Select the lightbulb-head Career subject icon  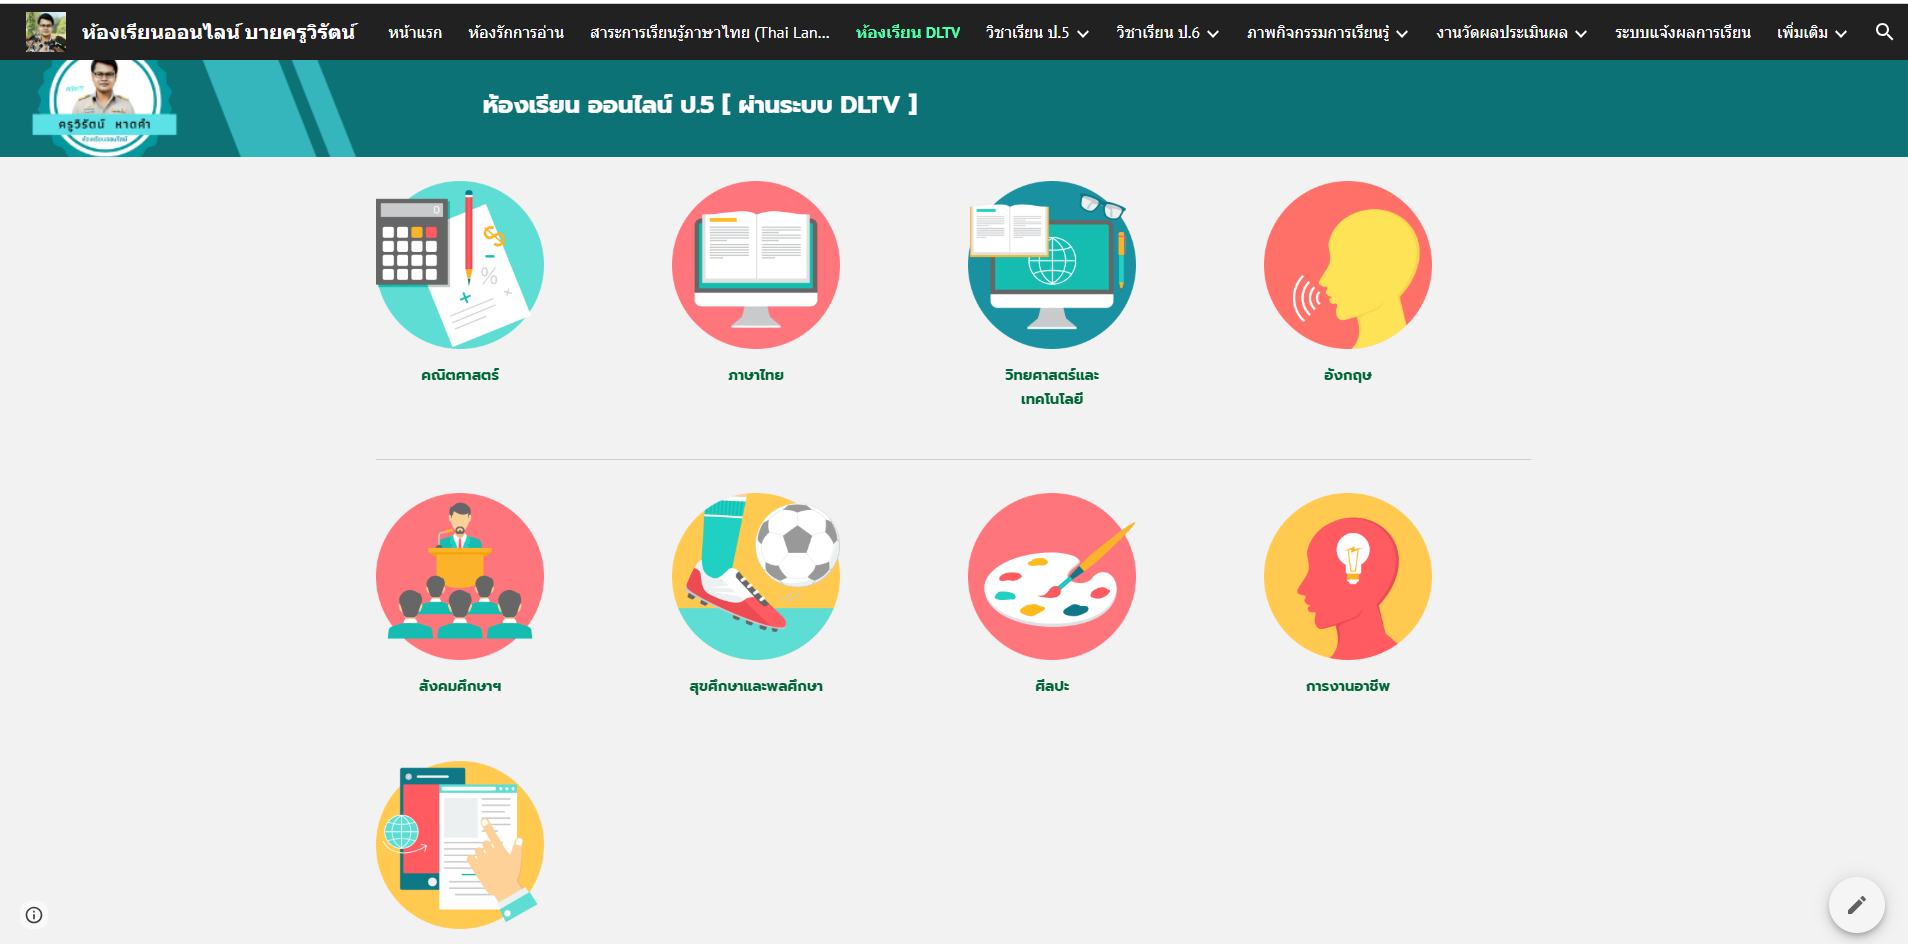click(1347, 576)
